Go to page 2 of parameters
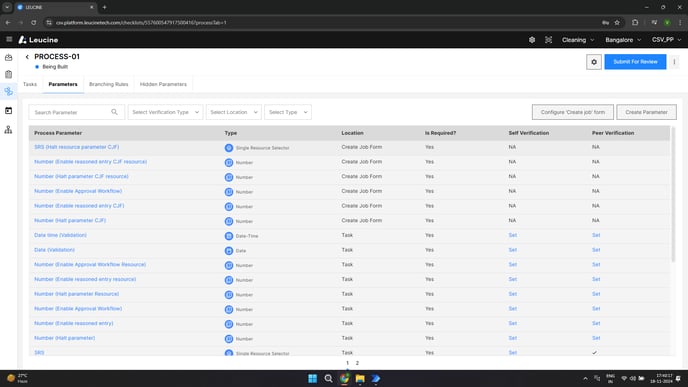The image size is (688, 387). (357, 363)
